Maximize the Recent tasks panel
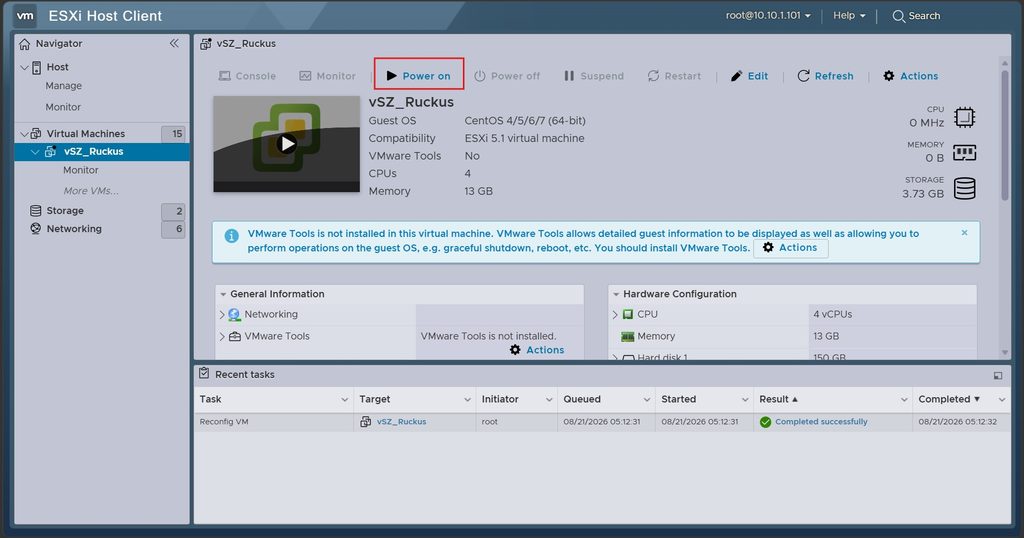The image size is (1024, 538). coord(998,375)
